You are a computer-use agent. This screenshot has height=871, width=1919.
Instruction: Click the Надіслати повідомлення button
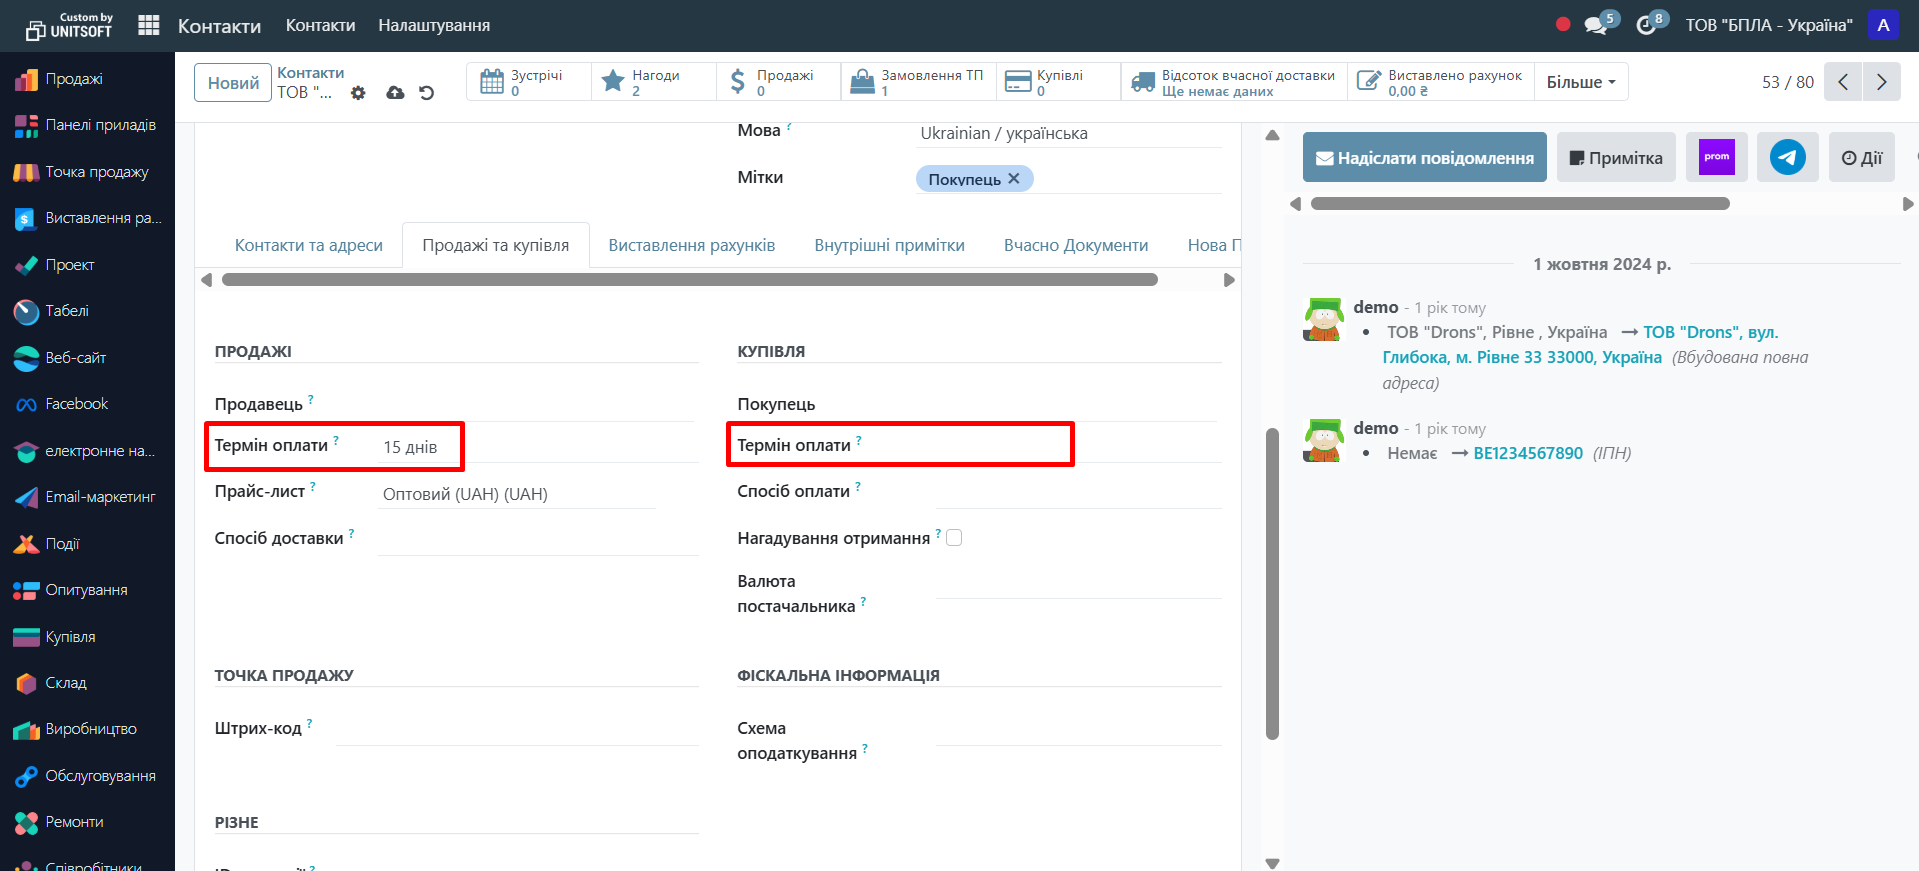[x=1424, y=158]
